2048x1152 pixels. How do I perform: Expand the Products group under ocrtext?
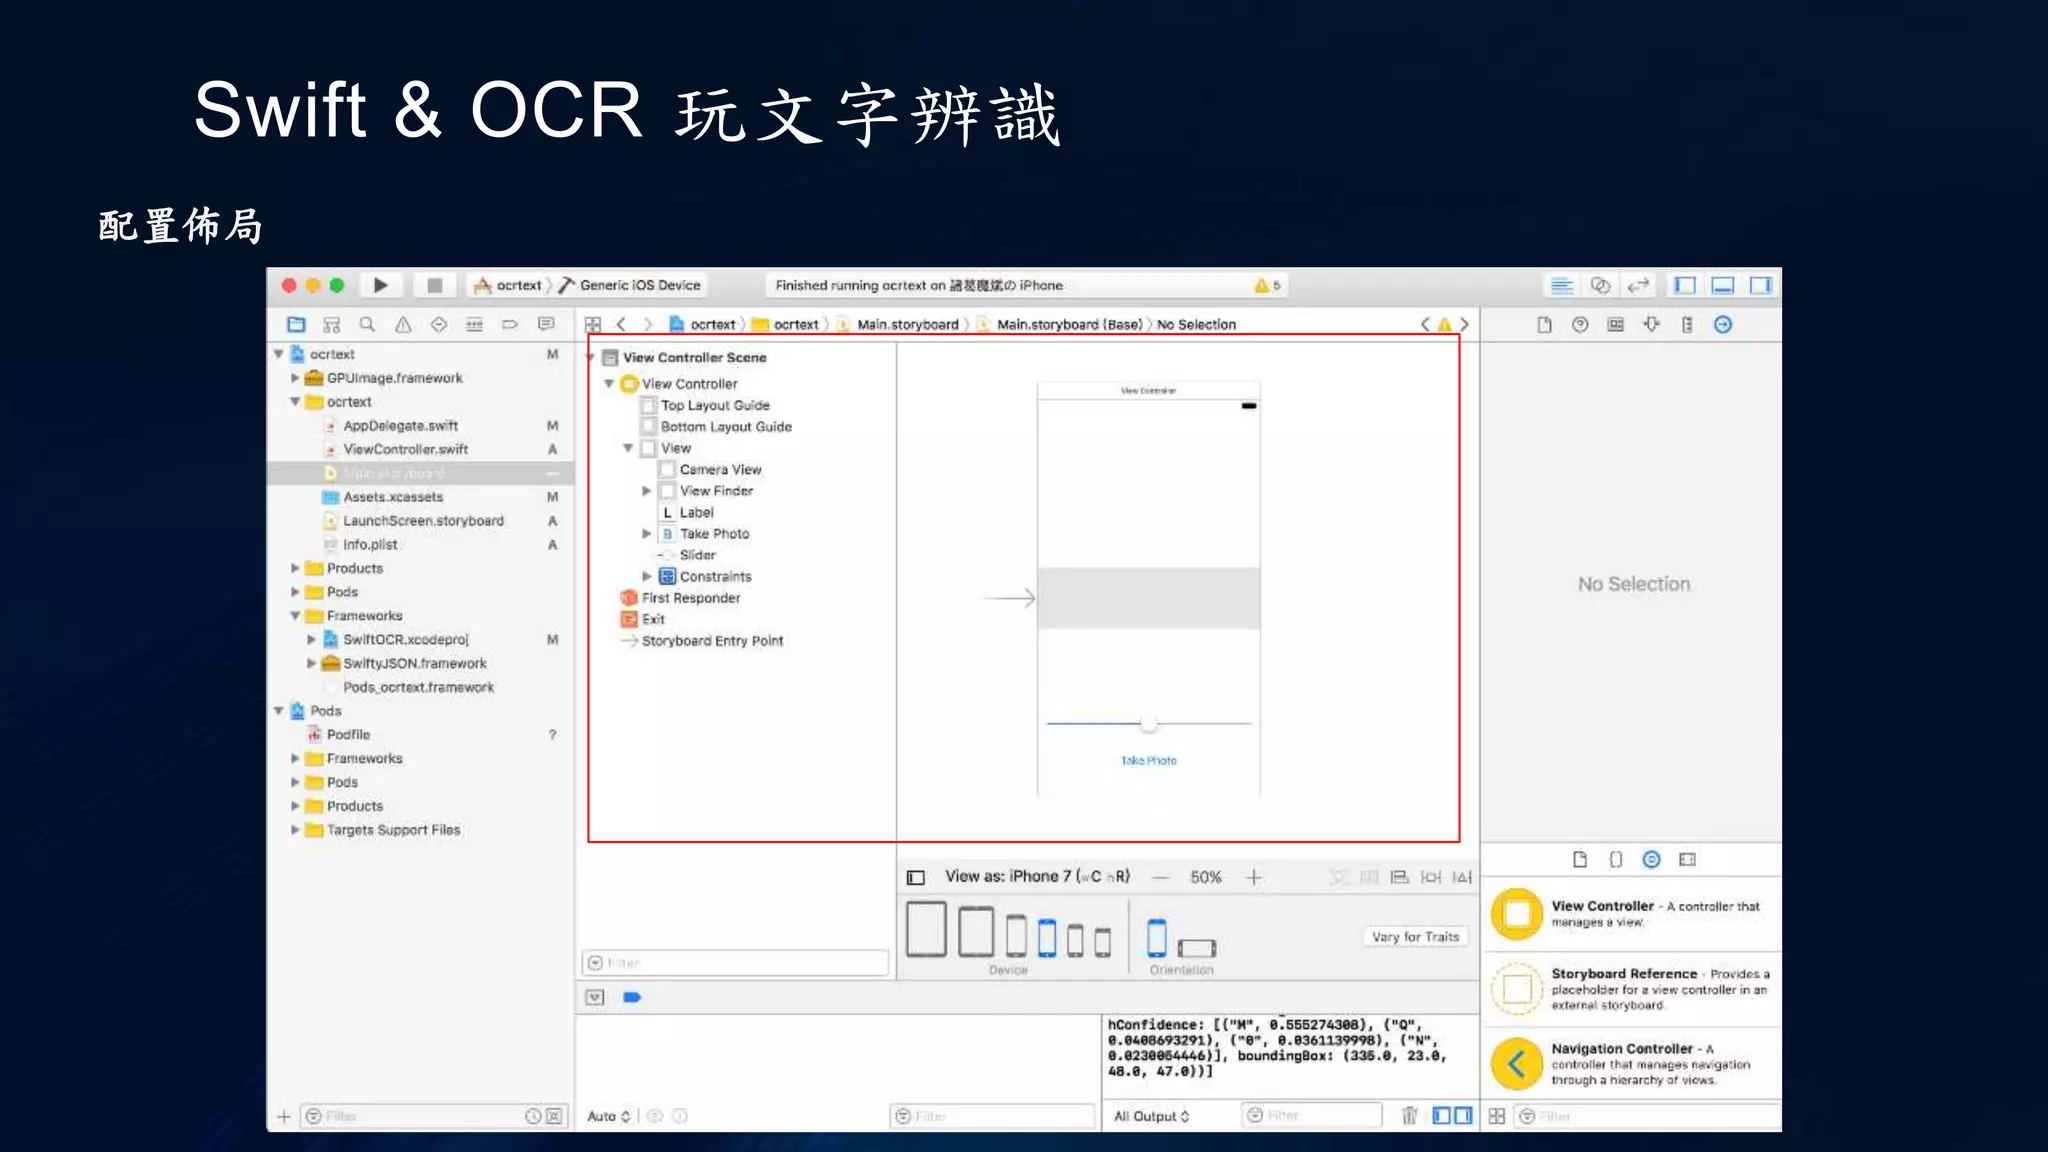(295, 568)
